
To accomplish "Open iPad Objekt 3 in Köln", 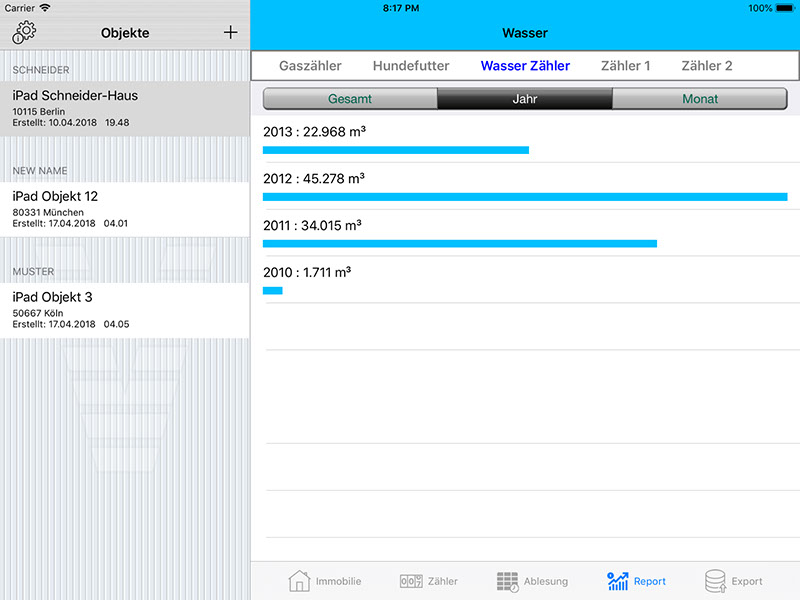I will click(124, 310).
